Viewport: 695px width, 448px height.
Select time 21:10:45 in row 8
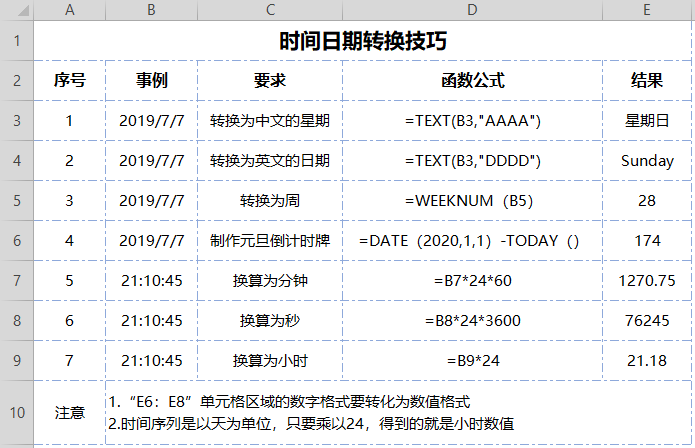tap(151, 320)
